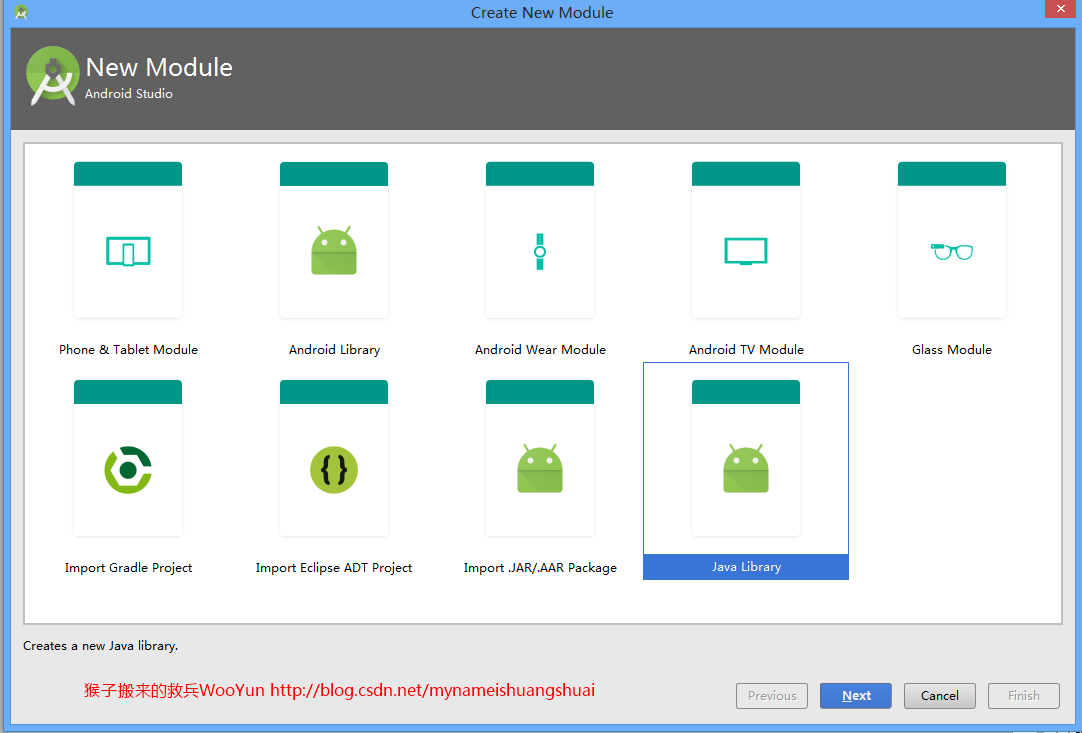Choose the Import .JAR/.AAR Package icon
This screenshot has width=1082, height=733.
pyautogui.click(x=540, y=469)
